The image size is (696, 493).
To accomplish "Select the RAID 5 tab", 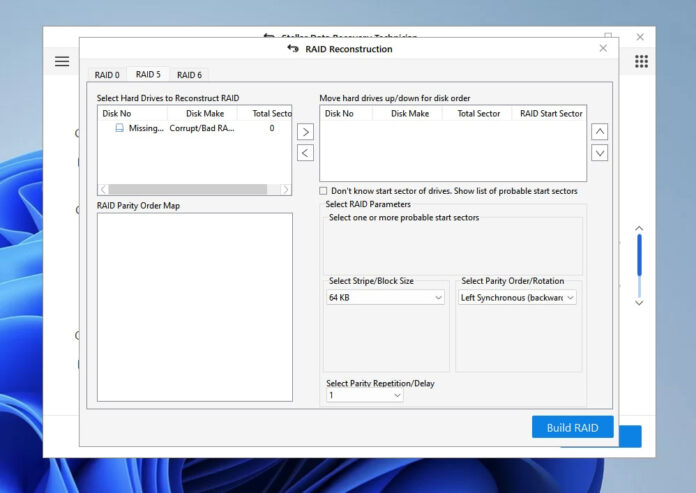I will click(148, 75).
